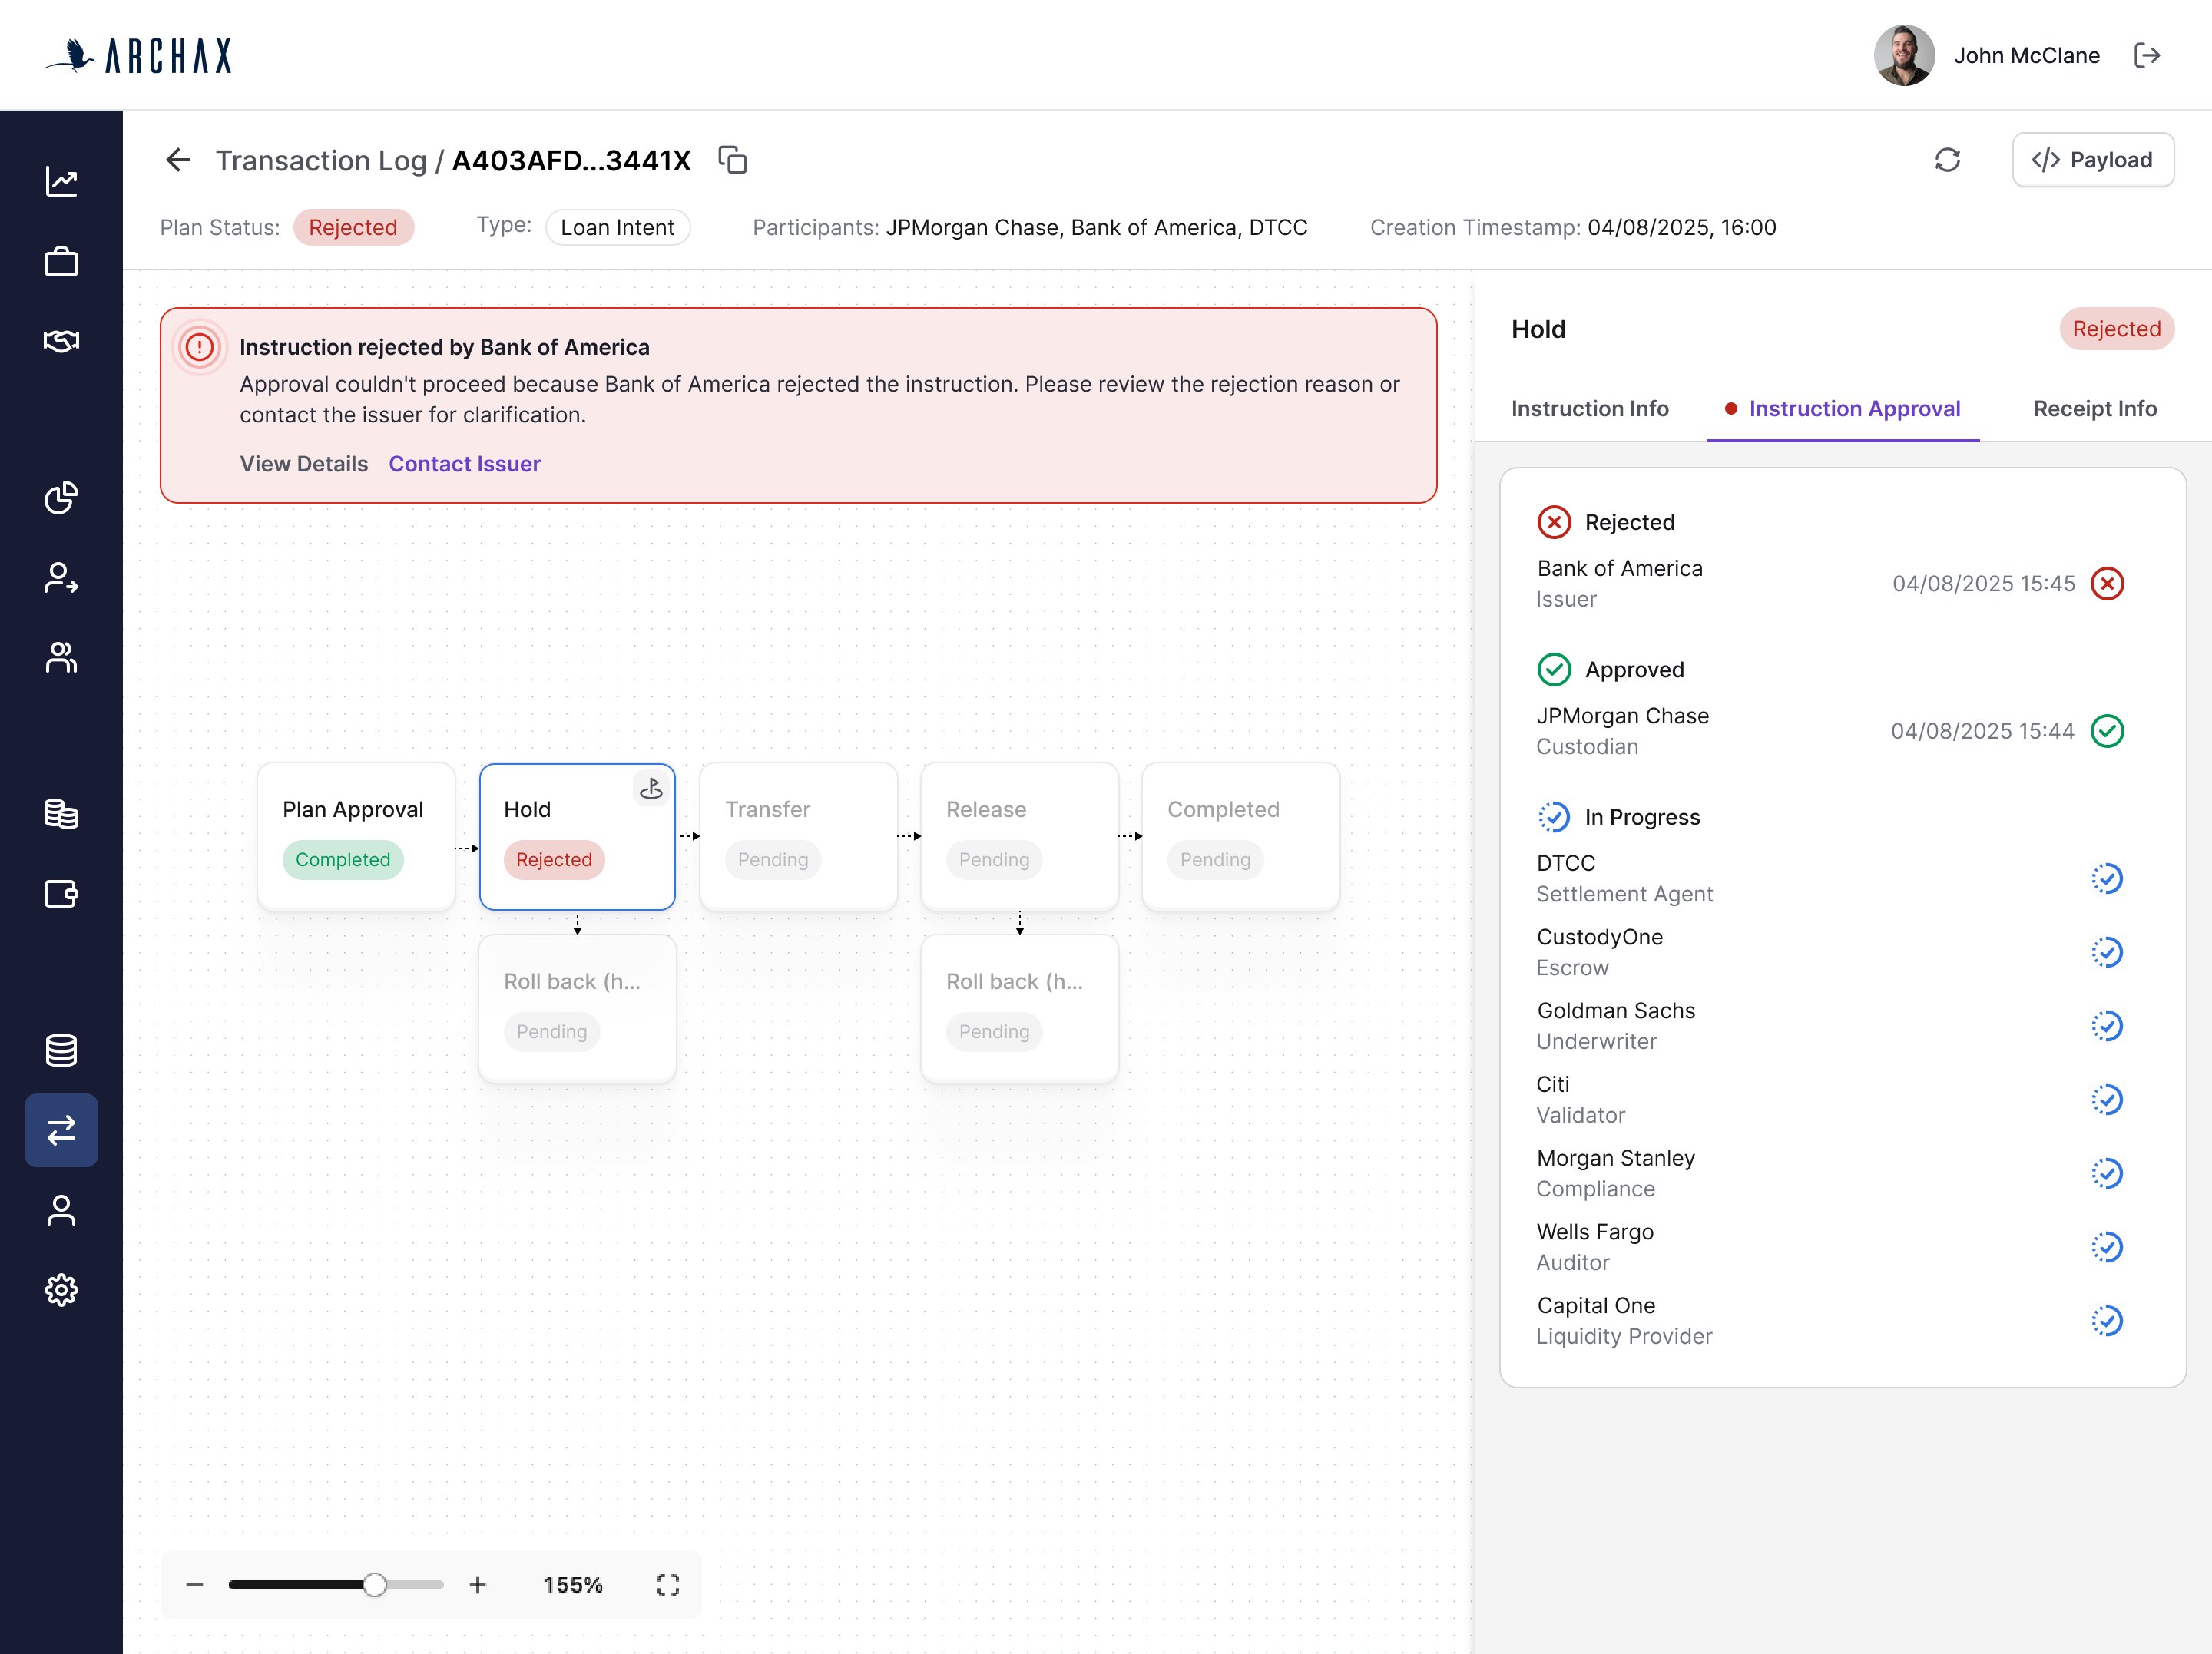Click the Contact Issuer link
Image resolution: width=2212 pixels, height=1654 pixels.
coord(465,464)
